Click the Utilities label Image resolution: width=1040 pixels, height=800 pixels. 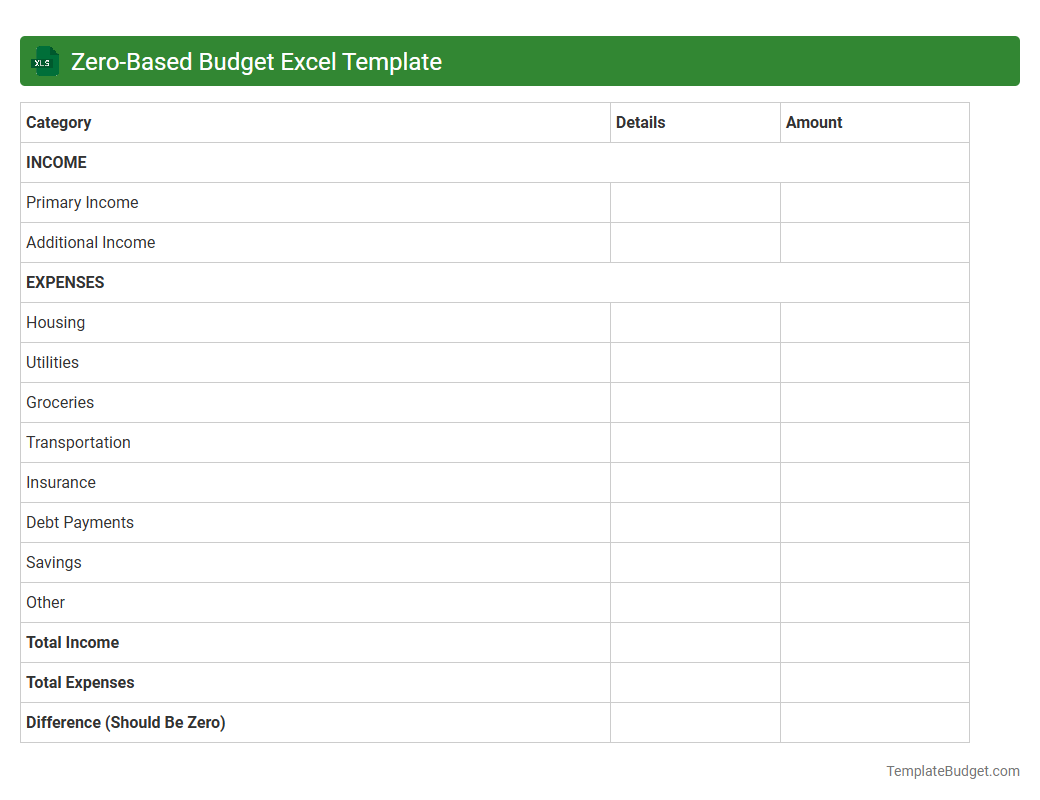(52, 362)
